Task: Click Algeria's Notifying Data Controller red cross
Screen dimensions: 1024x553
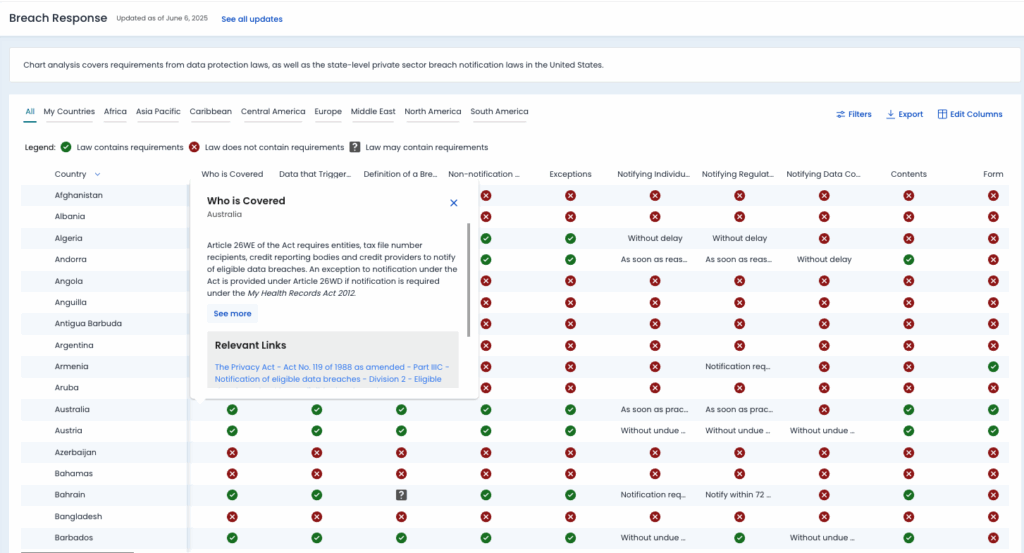Action: click(x=824, y=238)
